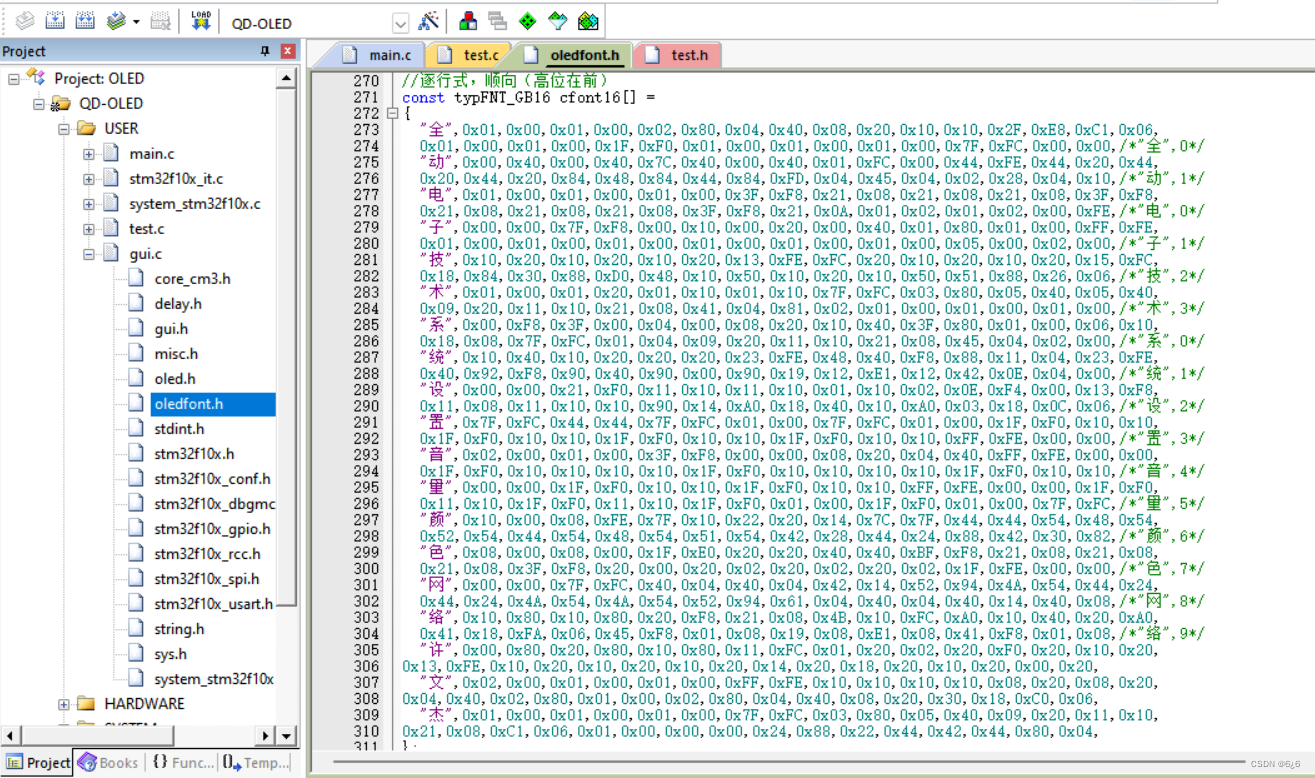Open the Batch build dropdown arrow
The image size is (1315, 778).
point(136,21)
